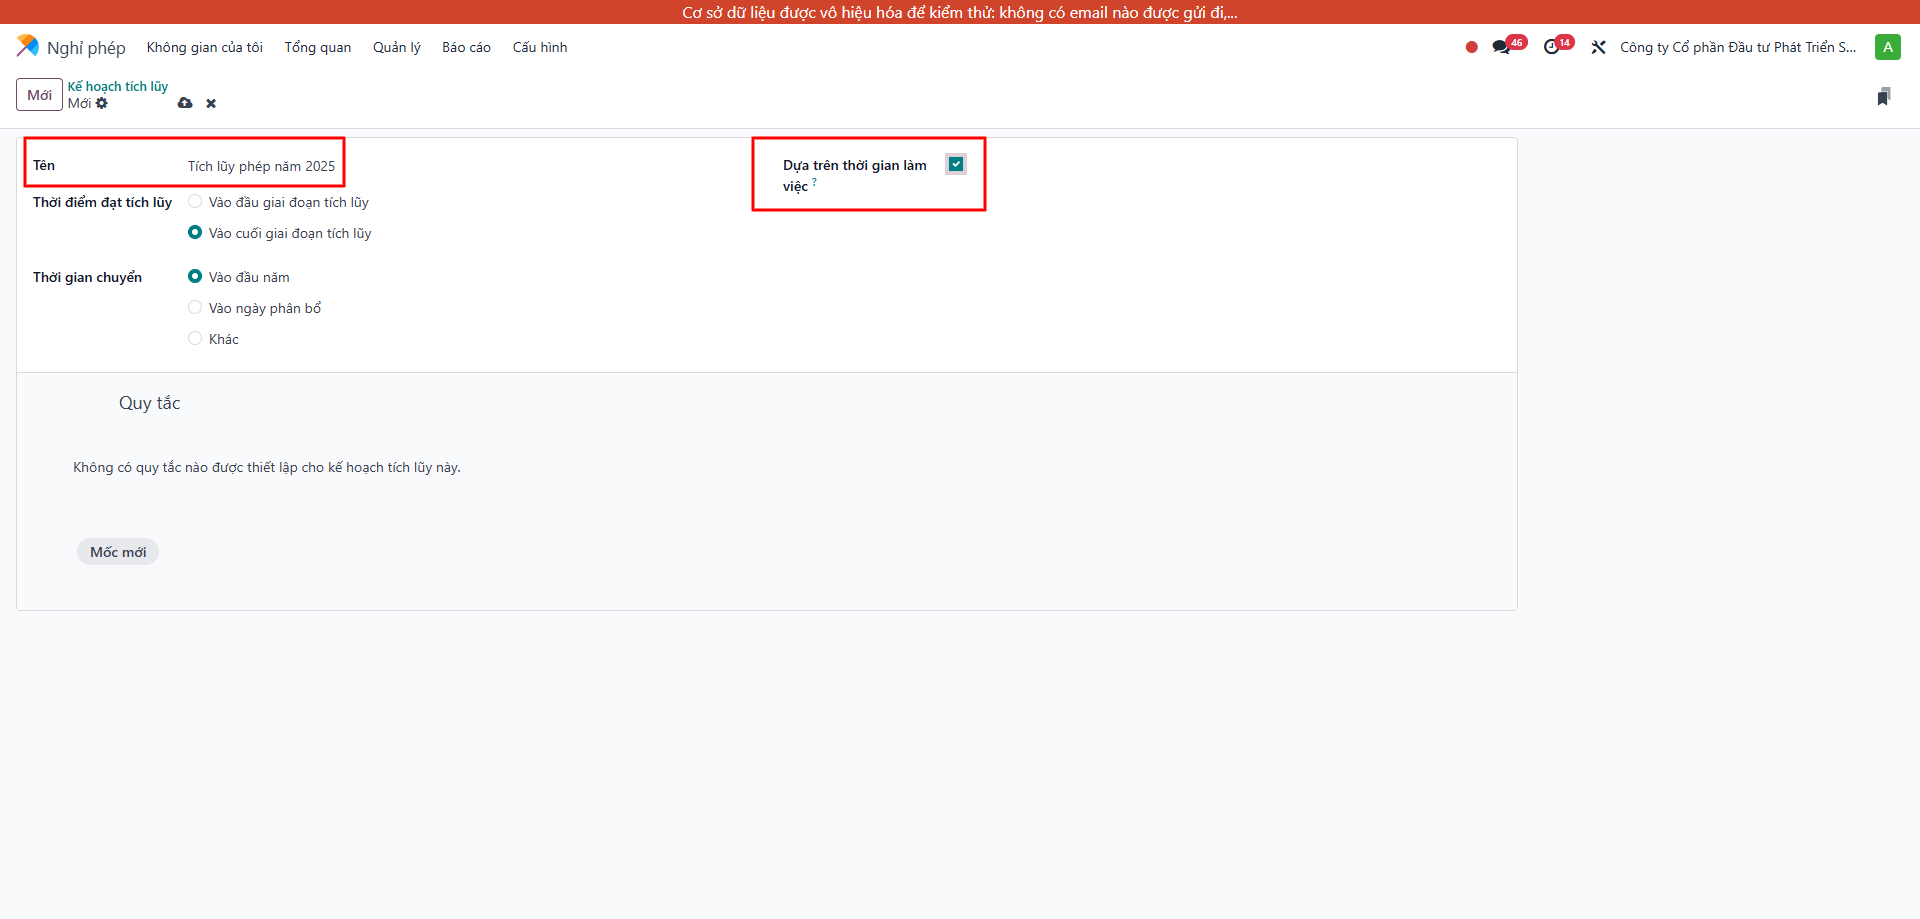1920x919 pixels.
Task: Go to Kế hoạch tích lũy breadcrumb
Action: (x=118, y=86)
